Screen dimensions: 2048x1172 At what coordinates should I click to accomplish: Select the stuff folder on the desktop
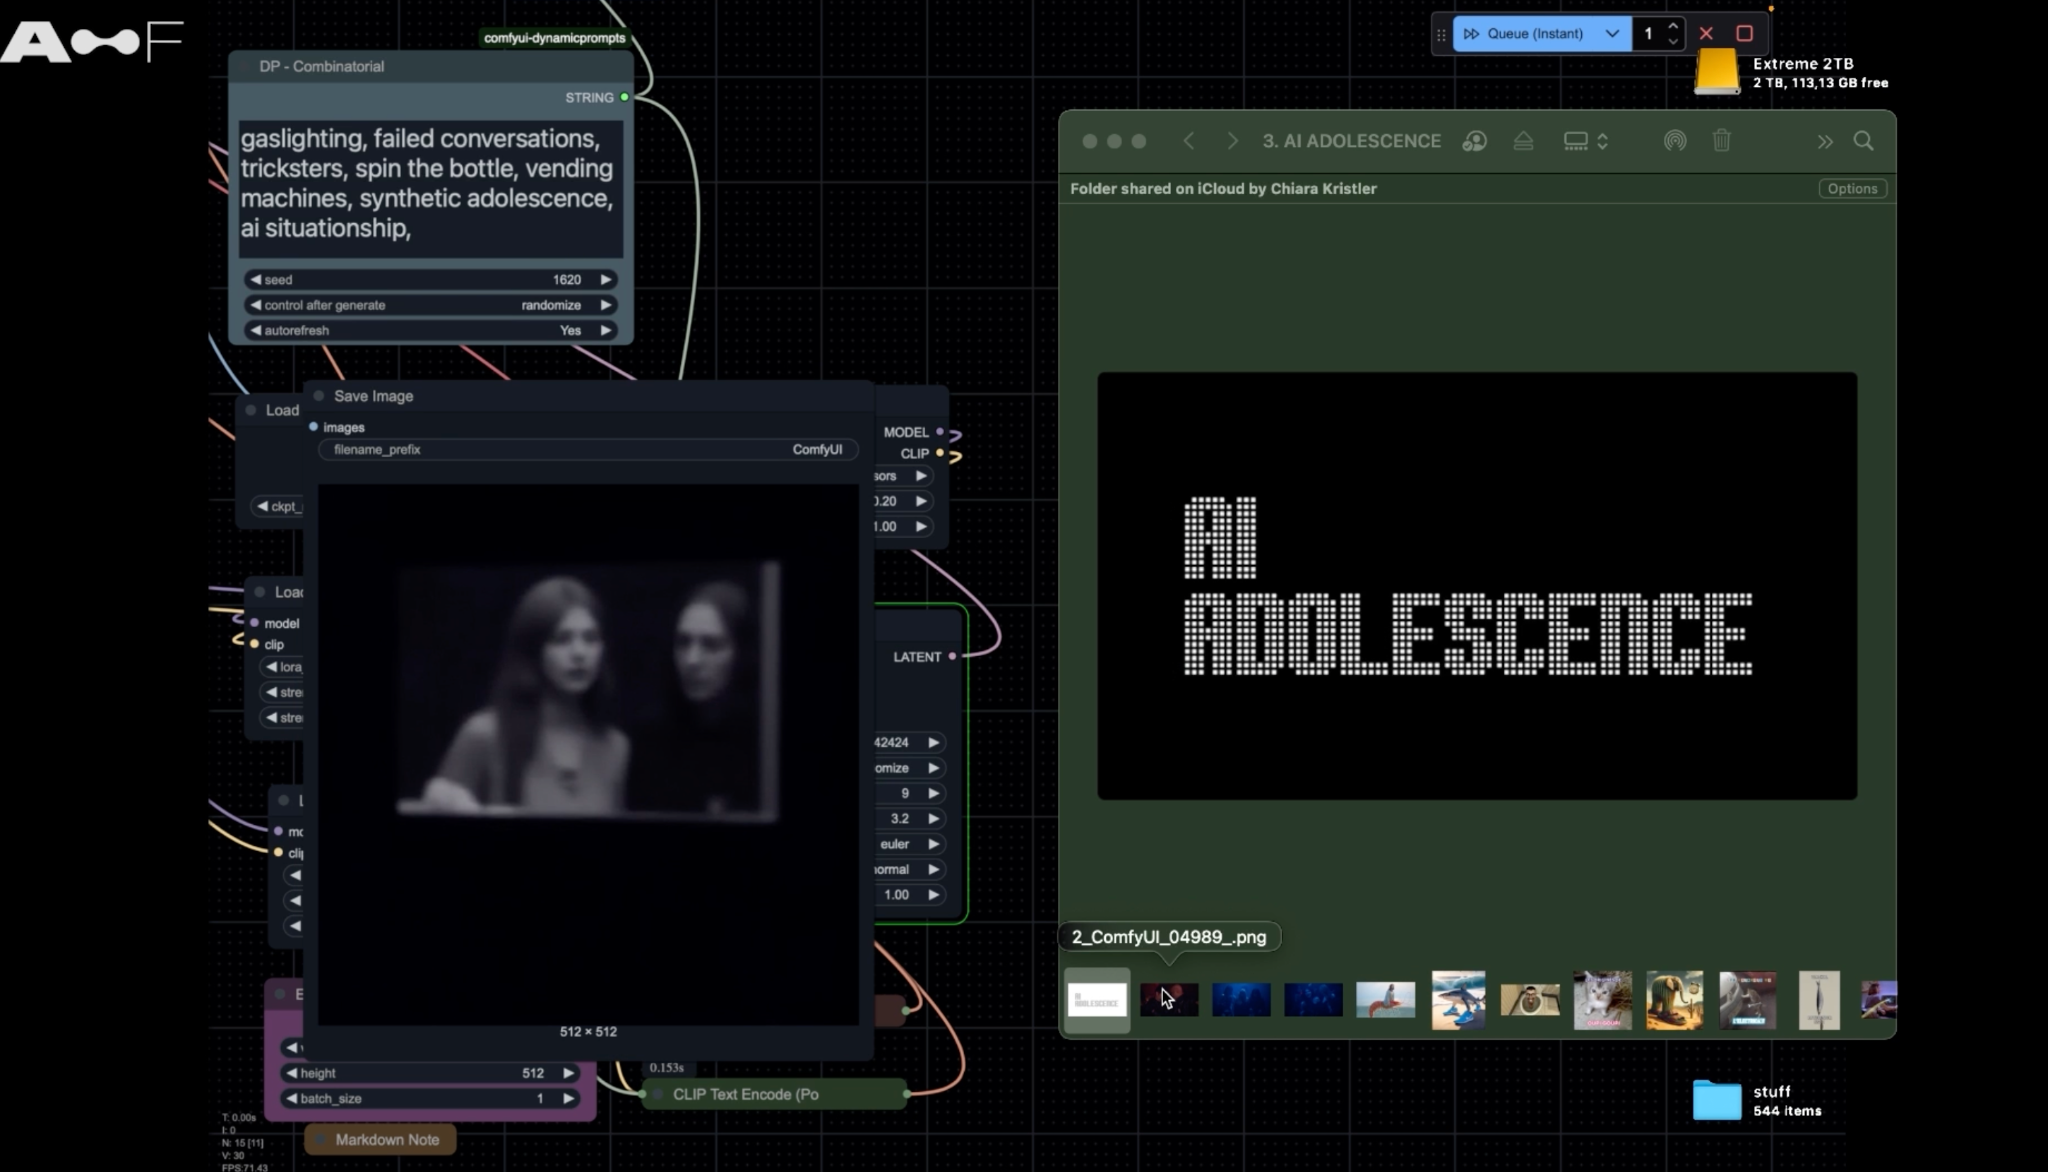(1717, 1100)
